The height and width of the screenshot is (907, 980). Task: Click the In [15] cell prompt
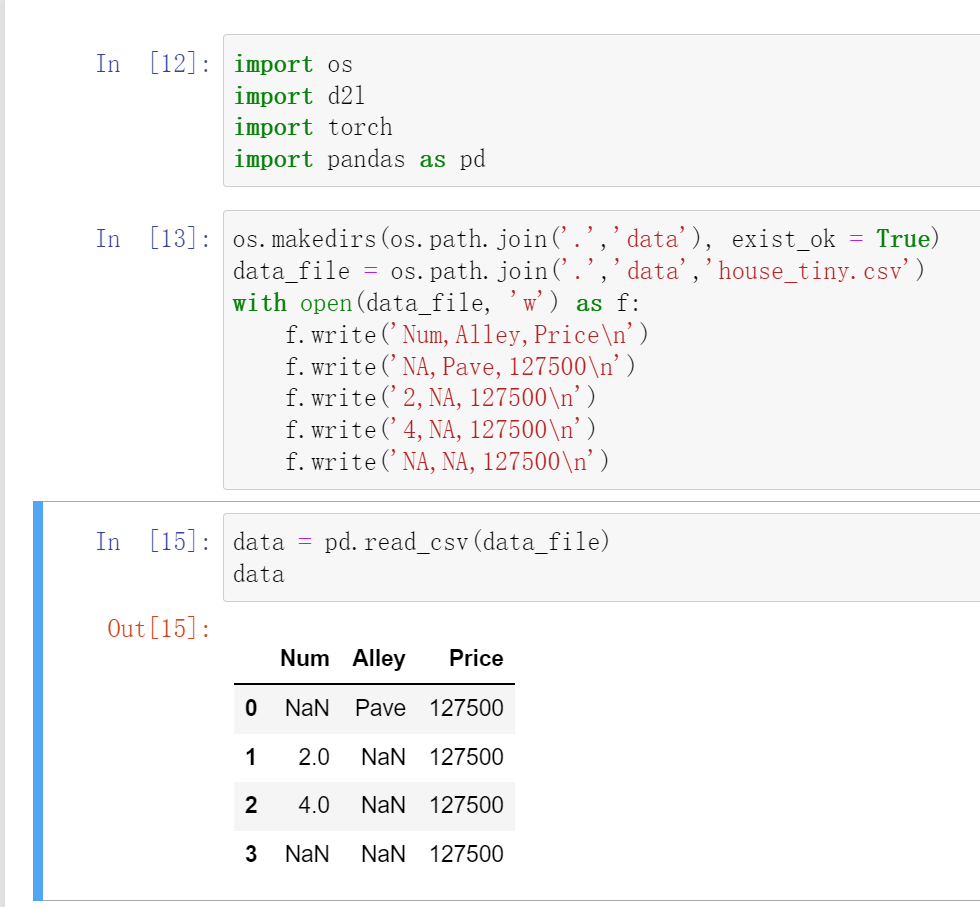pyautogui.click(x=153, y=541)
